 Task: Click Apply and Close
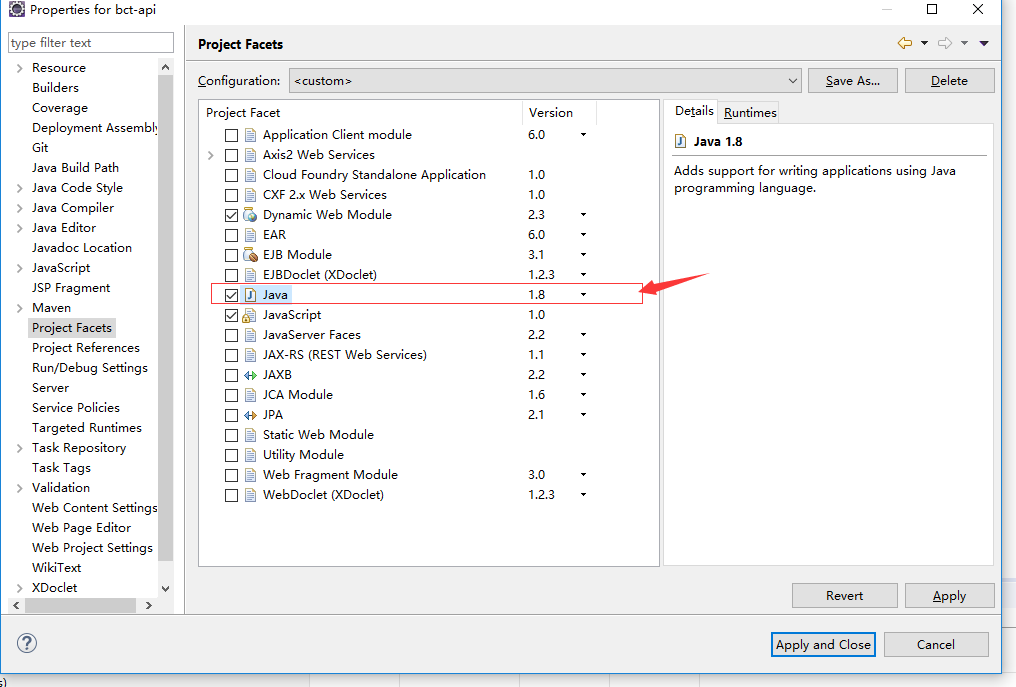(823, 644)
